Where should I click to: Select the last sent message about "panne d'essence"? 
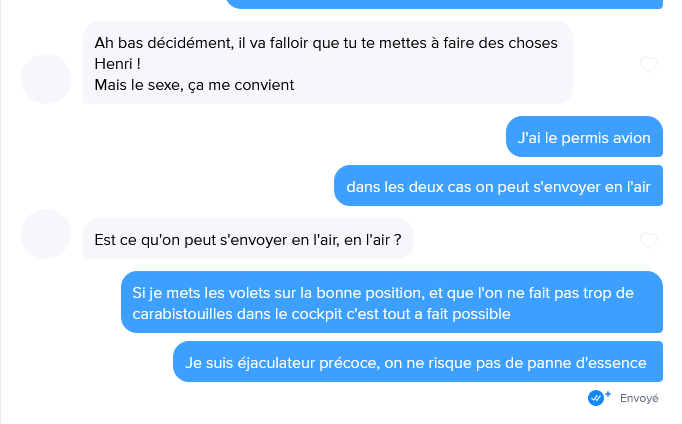point(417,362)
